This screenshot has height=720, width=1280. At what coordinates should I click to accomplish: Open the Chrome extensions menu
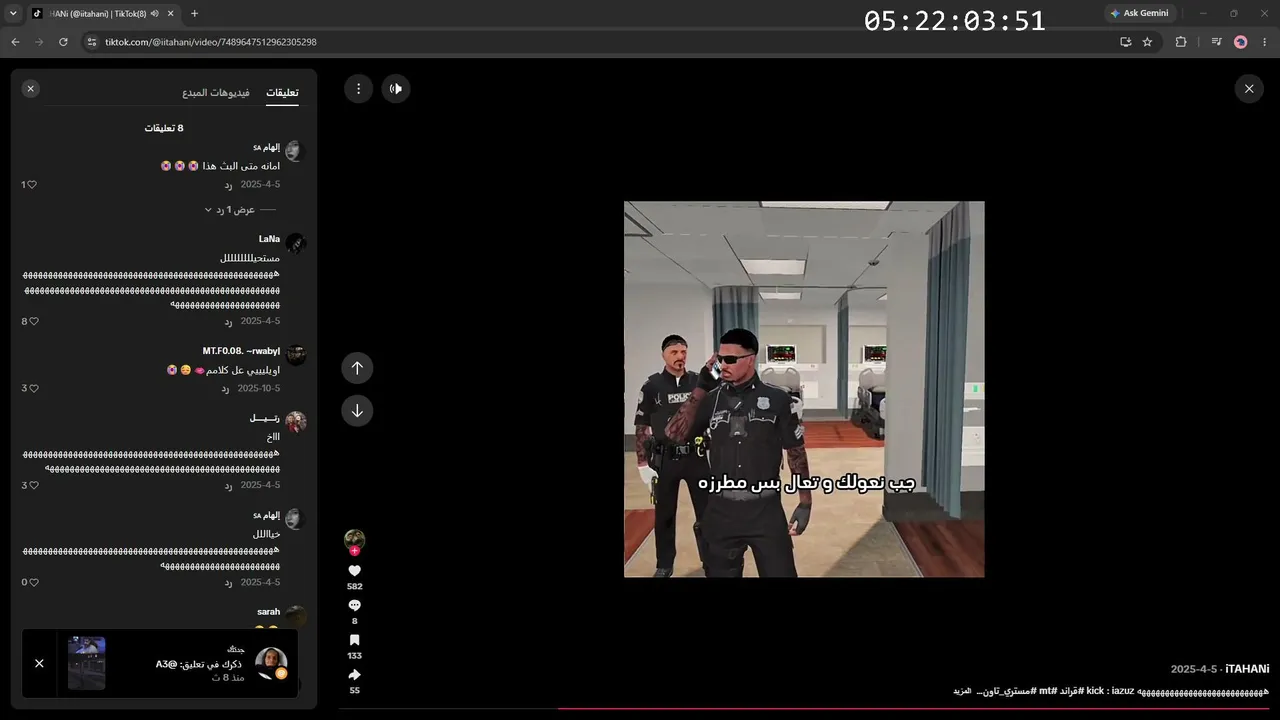click(1181, 42)
